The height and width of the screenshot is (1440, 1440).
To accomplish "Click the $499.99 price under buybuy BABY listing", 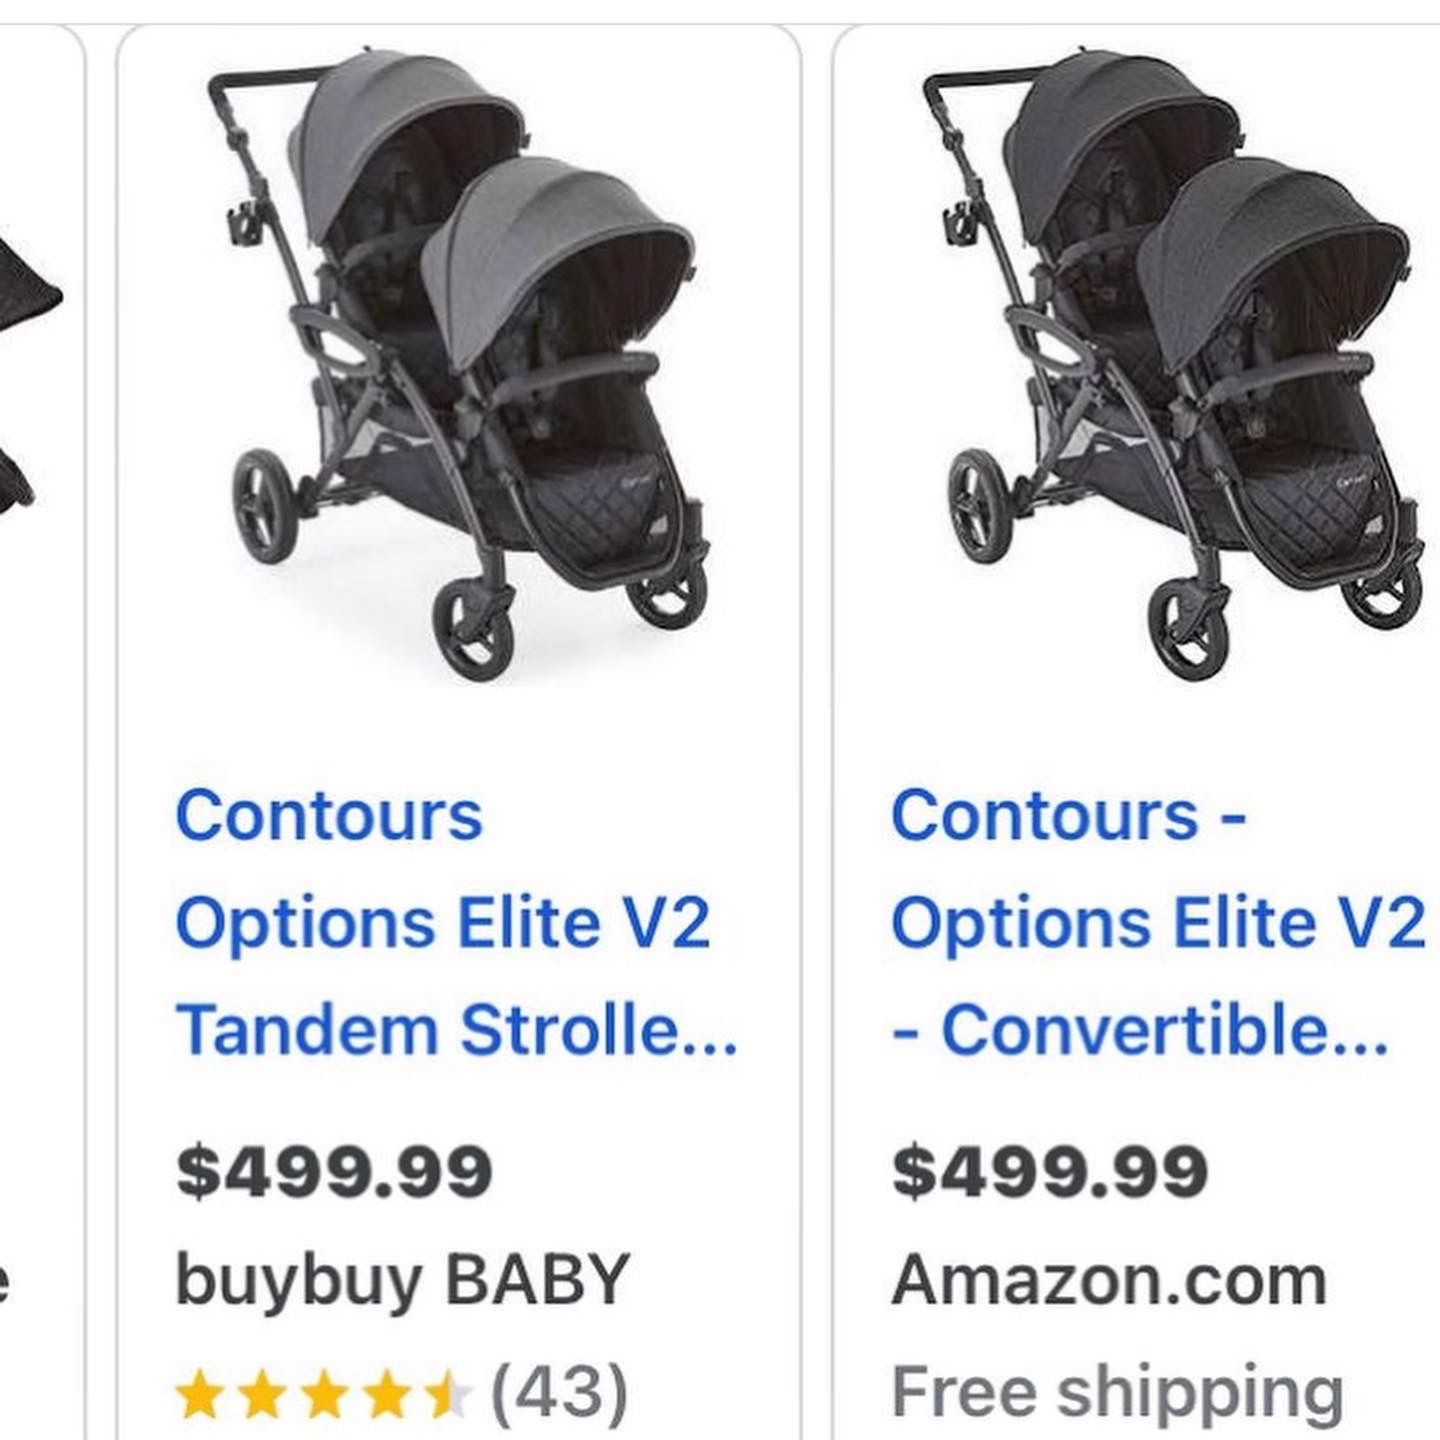I will (335, 1170).
